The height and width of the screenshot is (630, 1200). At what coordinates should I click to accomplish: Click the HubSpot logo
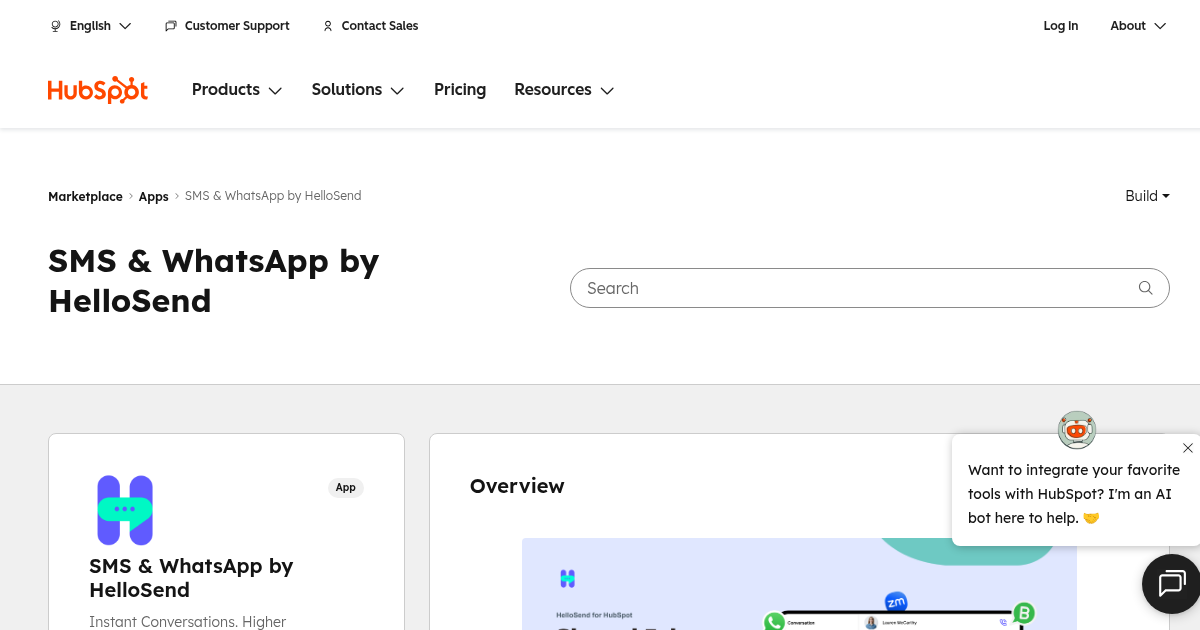pyautogui.click(x=98, y=90)
